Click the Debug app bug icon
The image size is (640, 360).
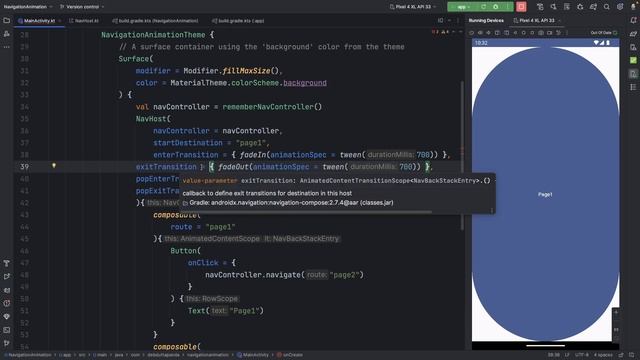496,7
